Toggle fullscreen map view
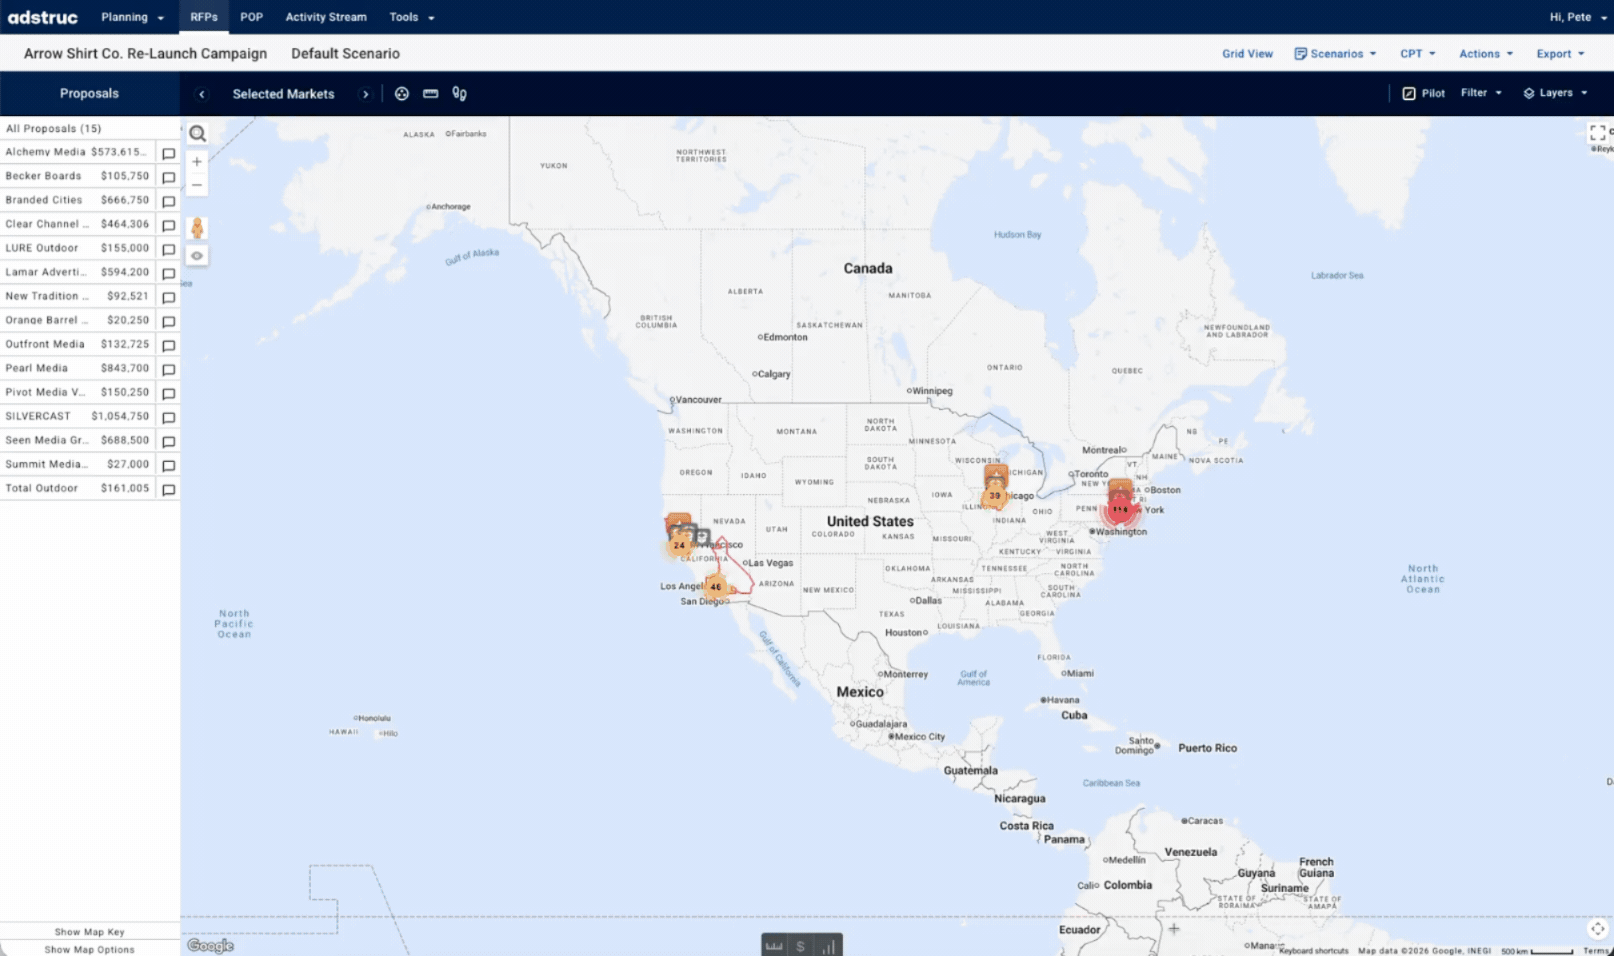The width and height of the screenshot is (1614, 956). (1597, 133)
